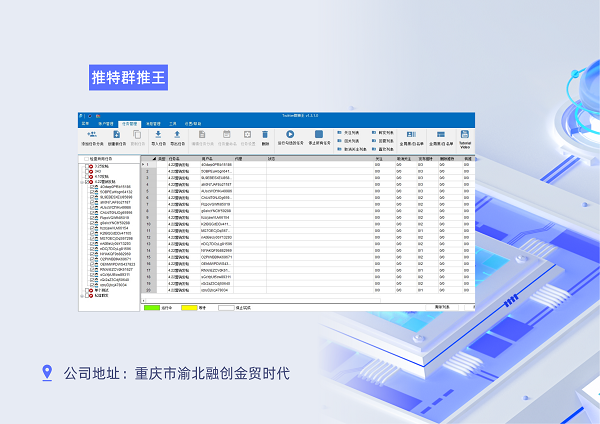Tick the checkbox of the second-to-last tree group

point(87,290)
